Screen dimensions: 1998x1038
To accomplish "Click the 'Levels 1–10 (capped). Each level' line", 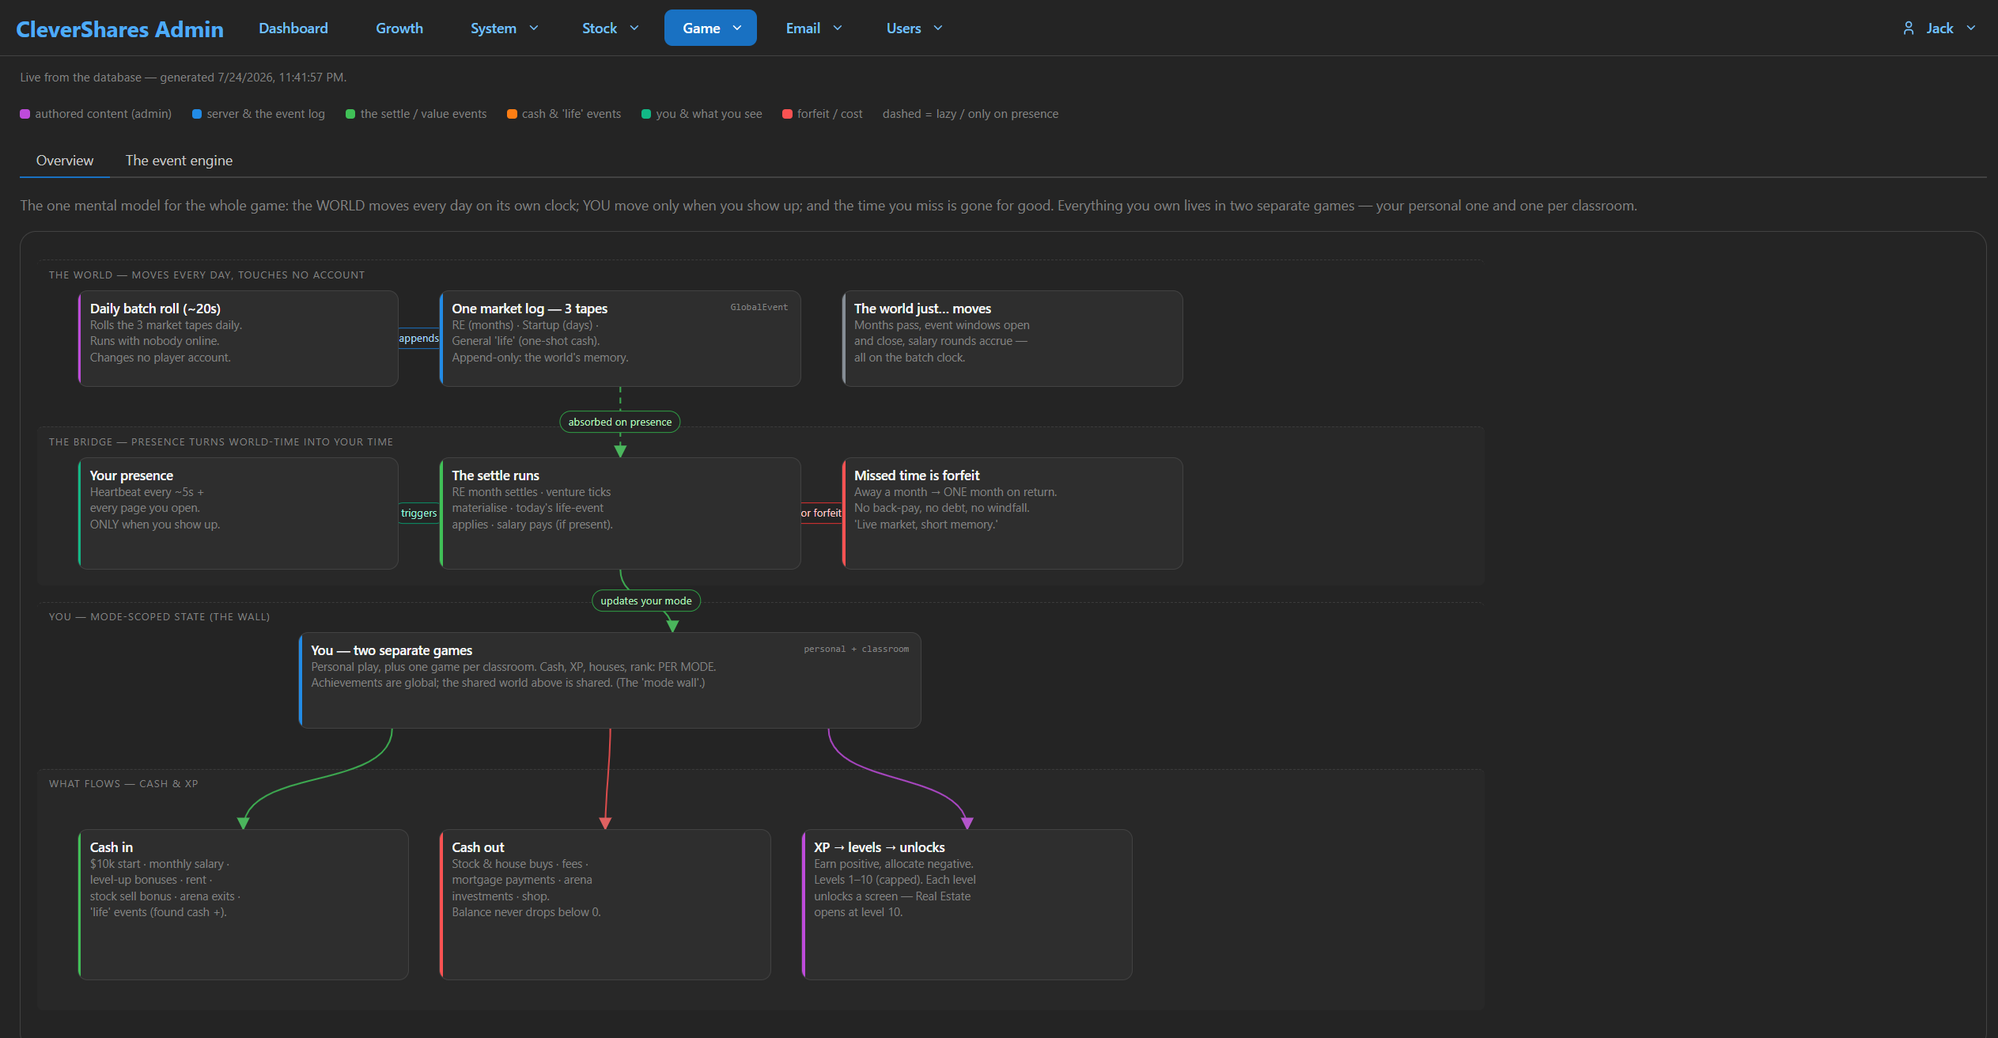I will click(895, 880).
